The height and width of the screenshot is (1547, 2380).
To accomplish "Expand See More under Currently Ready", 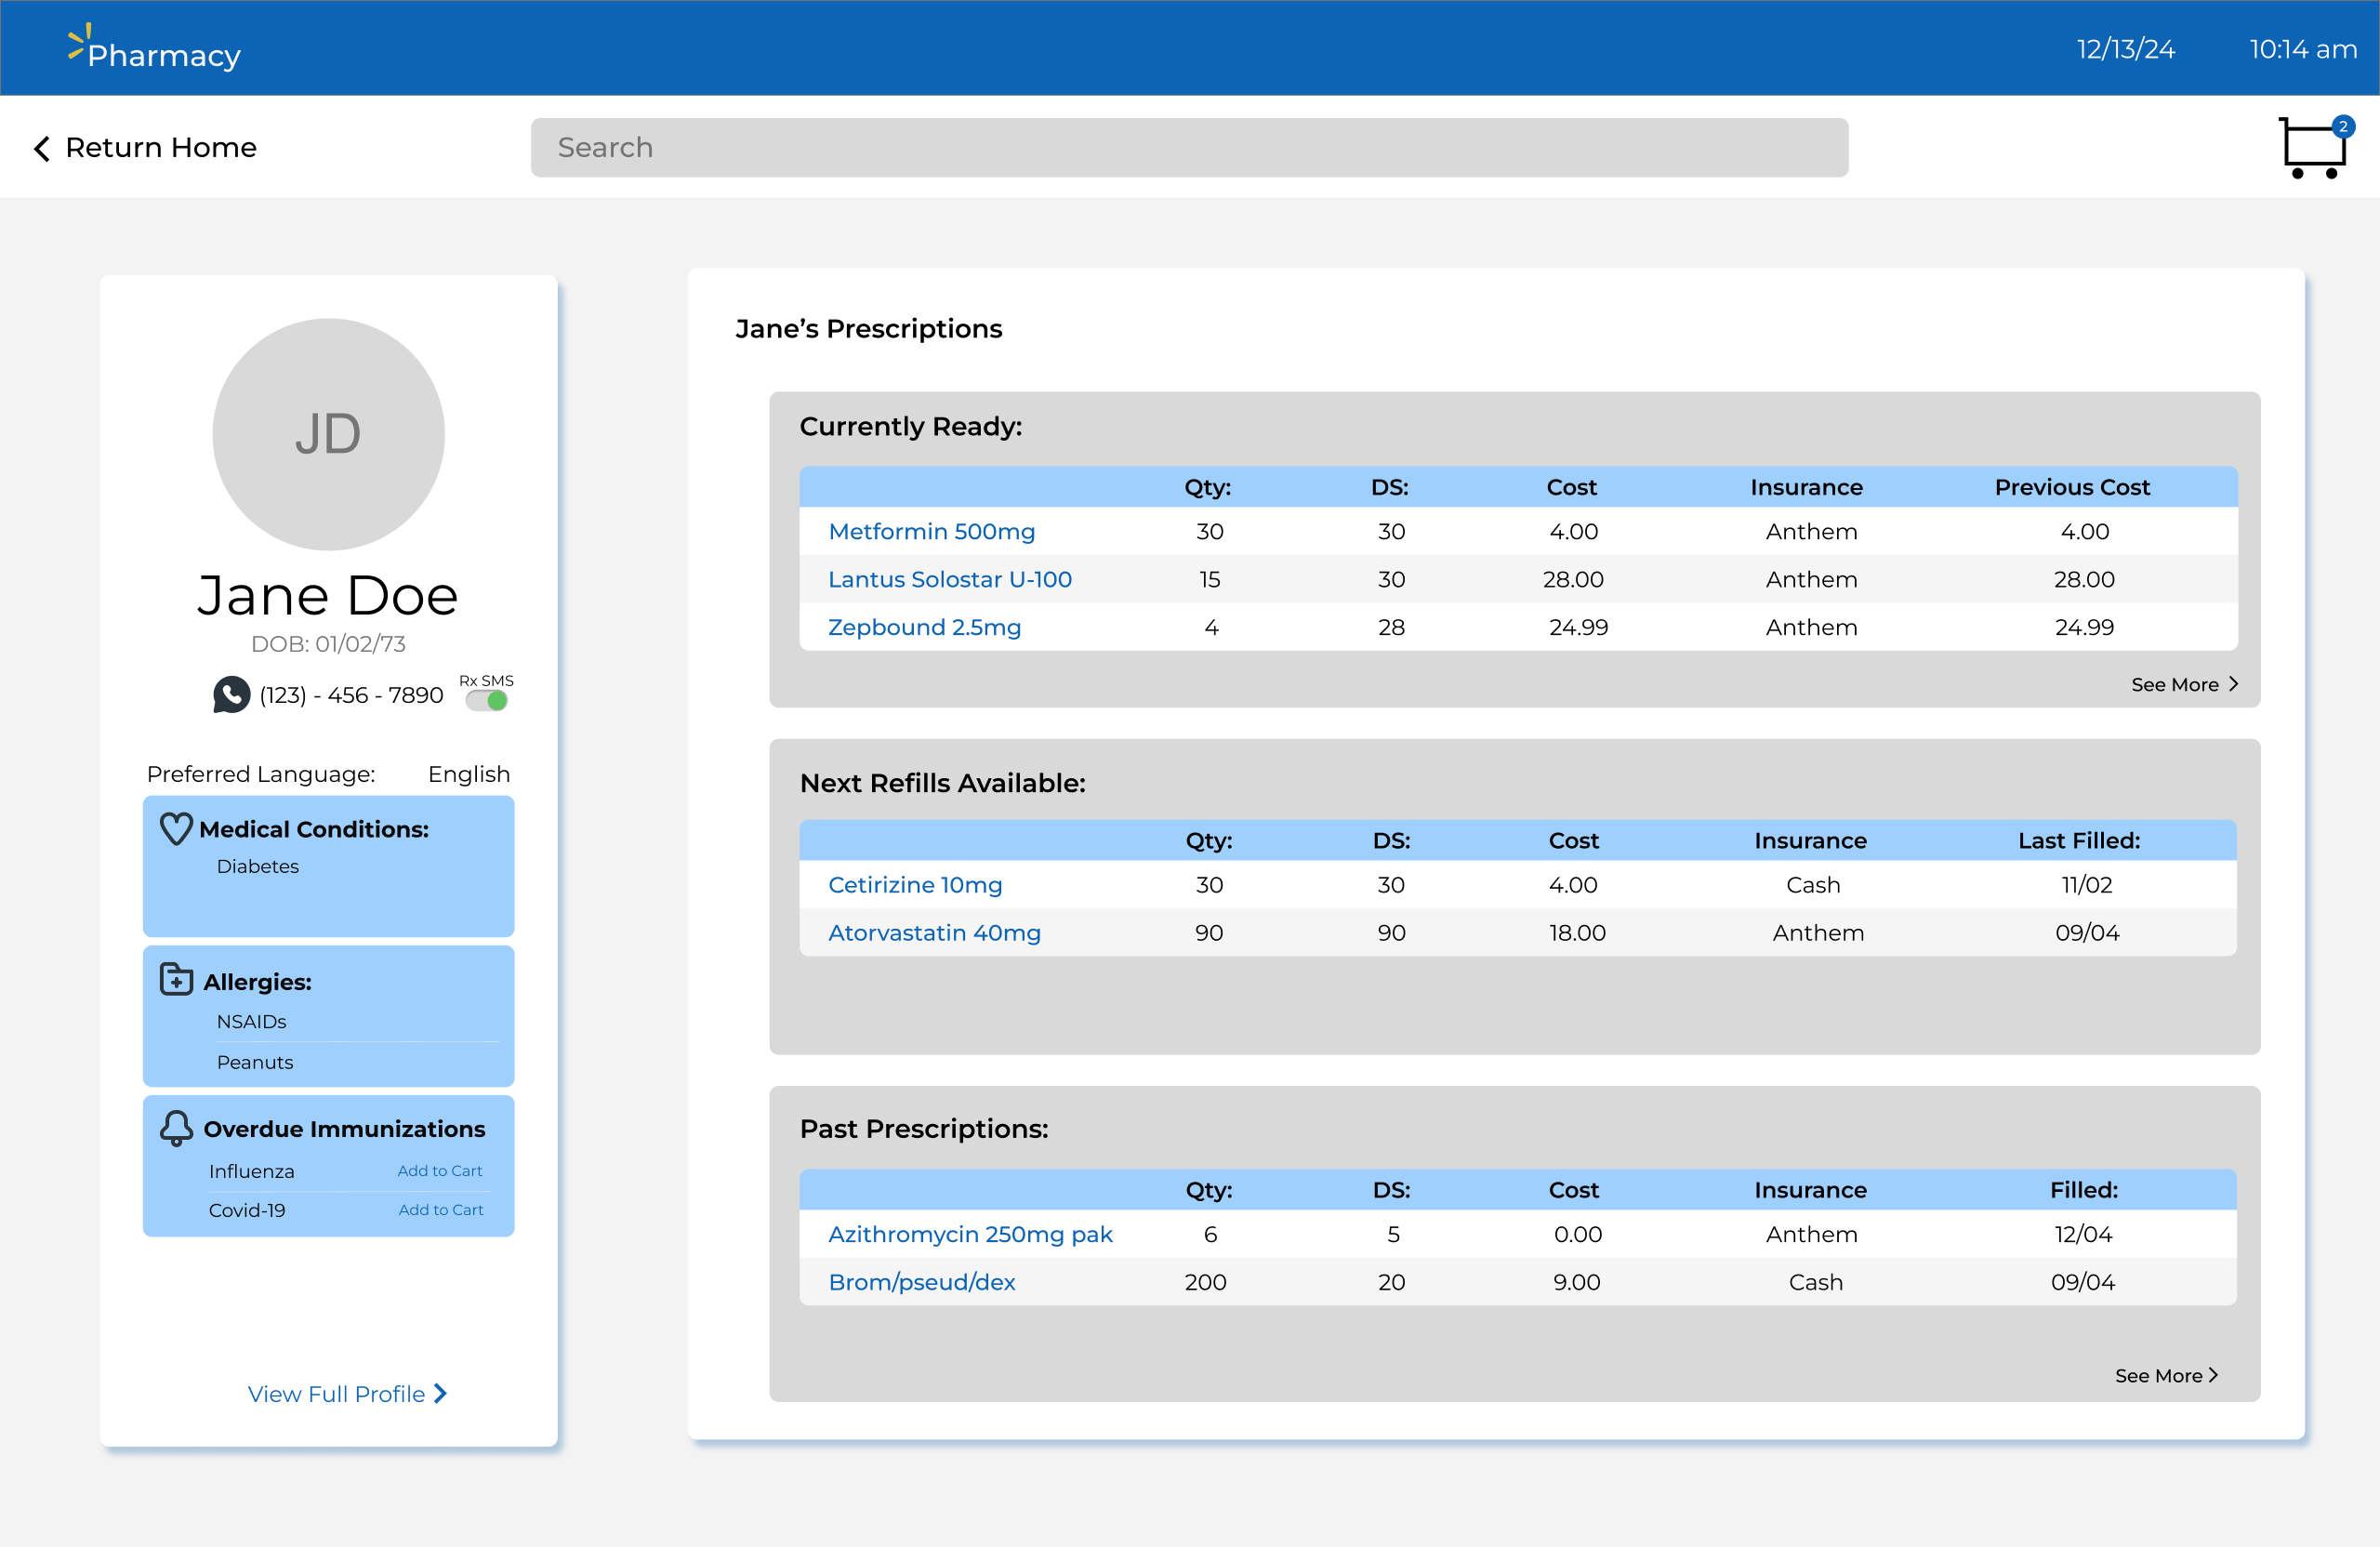I will click(2184, 684).
